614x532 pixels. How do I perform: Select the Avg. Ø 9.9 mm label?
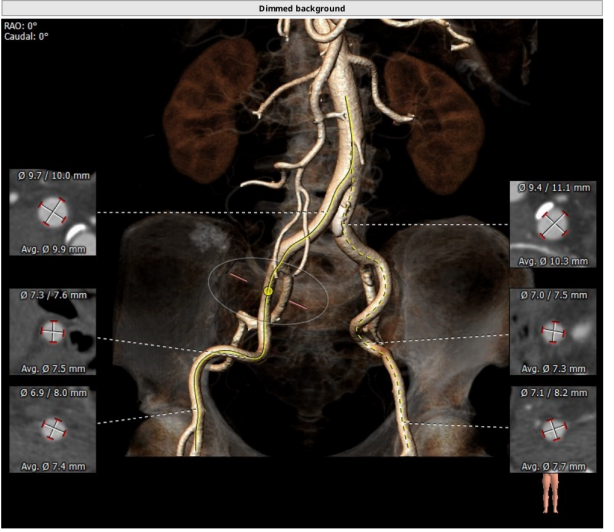click(52, 248)
